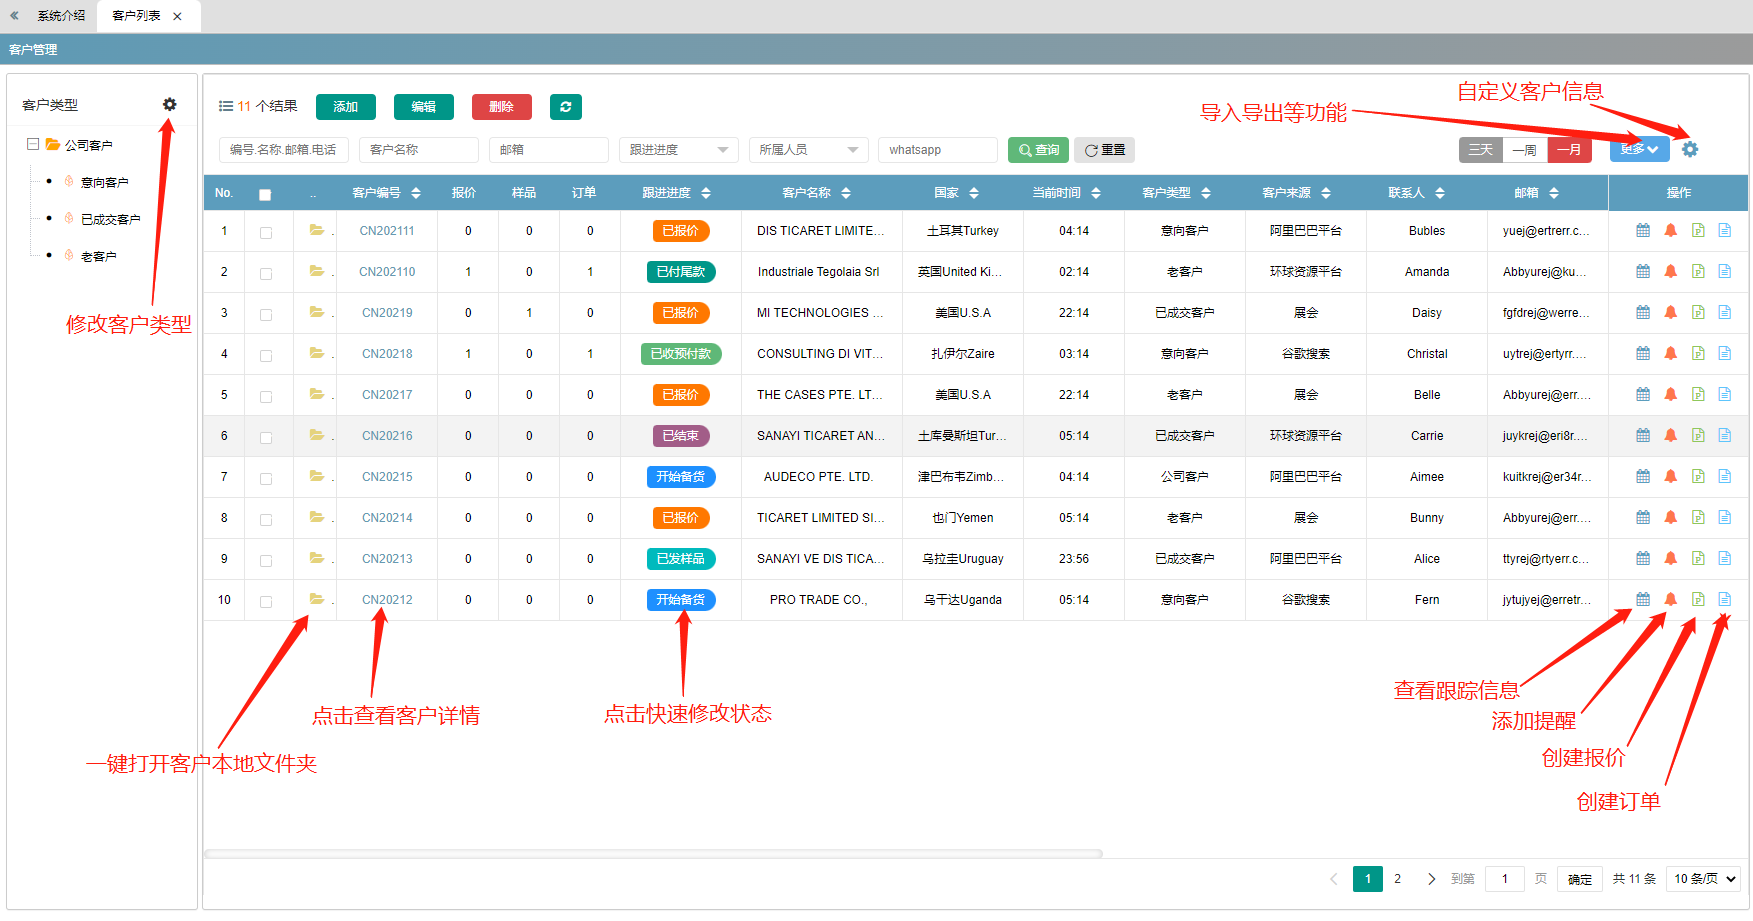The image size is (1753, 921).
Task: Check the row checkbox for CN202111
Action: click(266, 232)
